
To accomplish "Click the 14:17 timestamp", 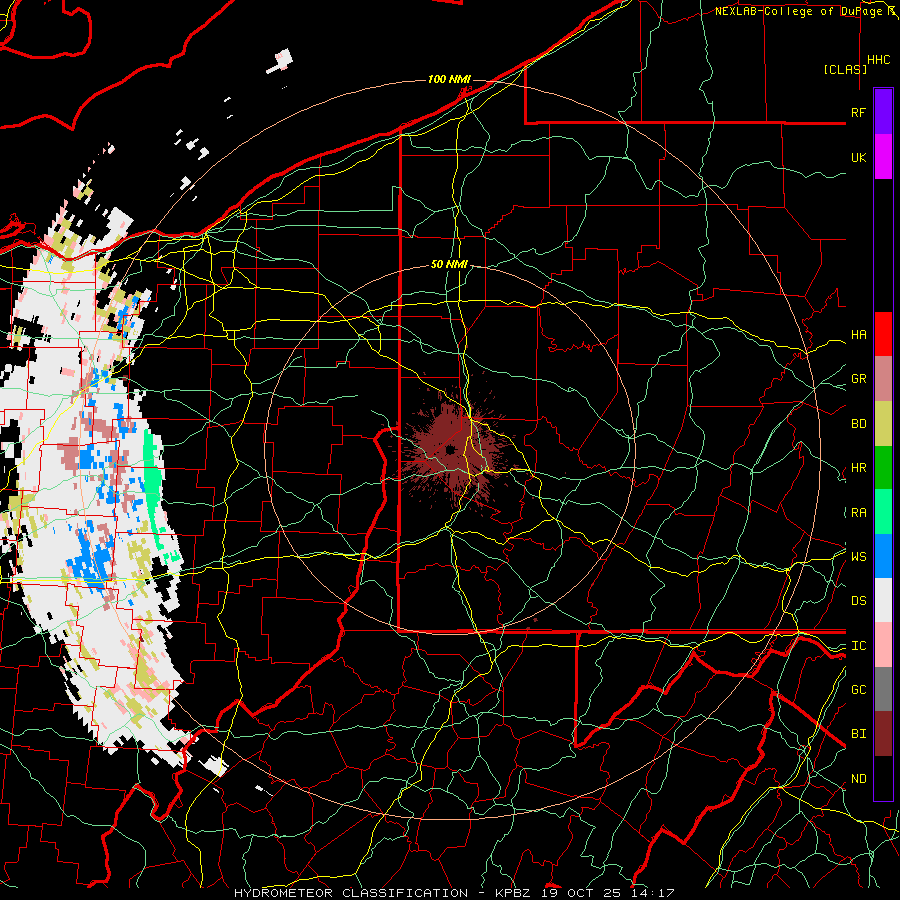I will point(653,893).
